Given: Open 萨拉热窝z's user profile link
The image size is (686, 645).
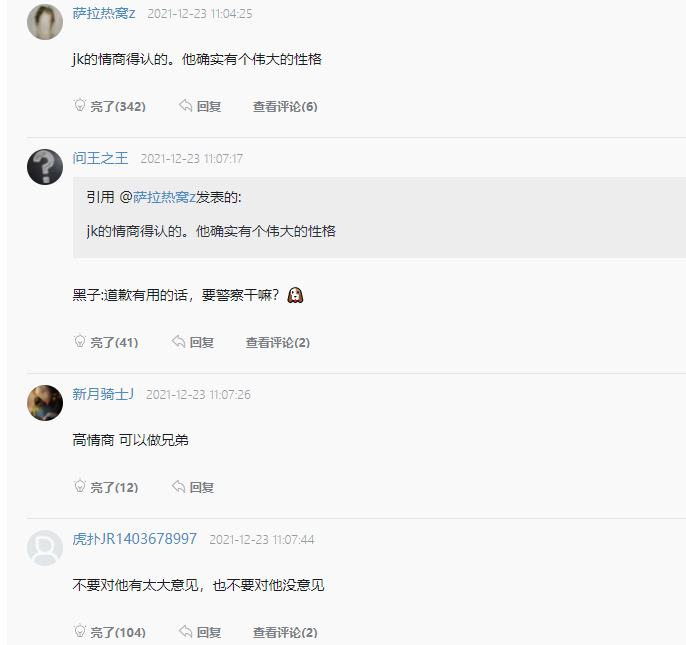Looking at the screenshot, I should pyautogui.click(x=104, y=14).
